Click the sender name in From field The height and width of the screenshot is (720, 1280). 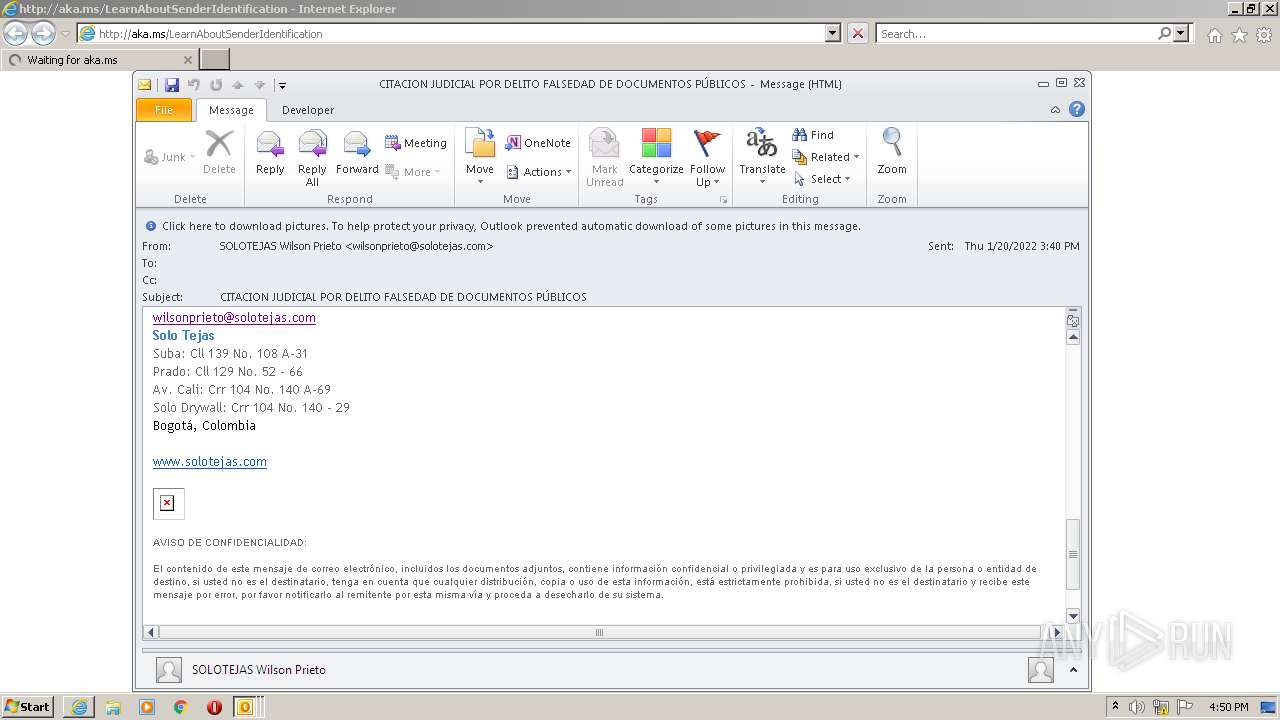[x=356, y=246]
